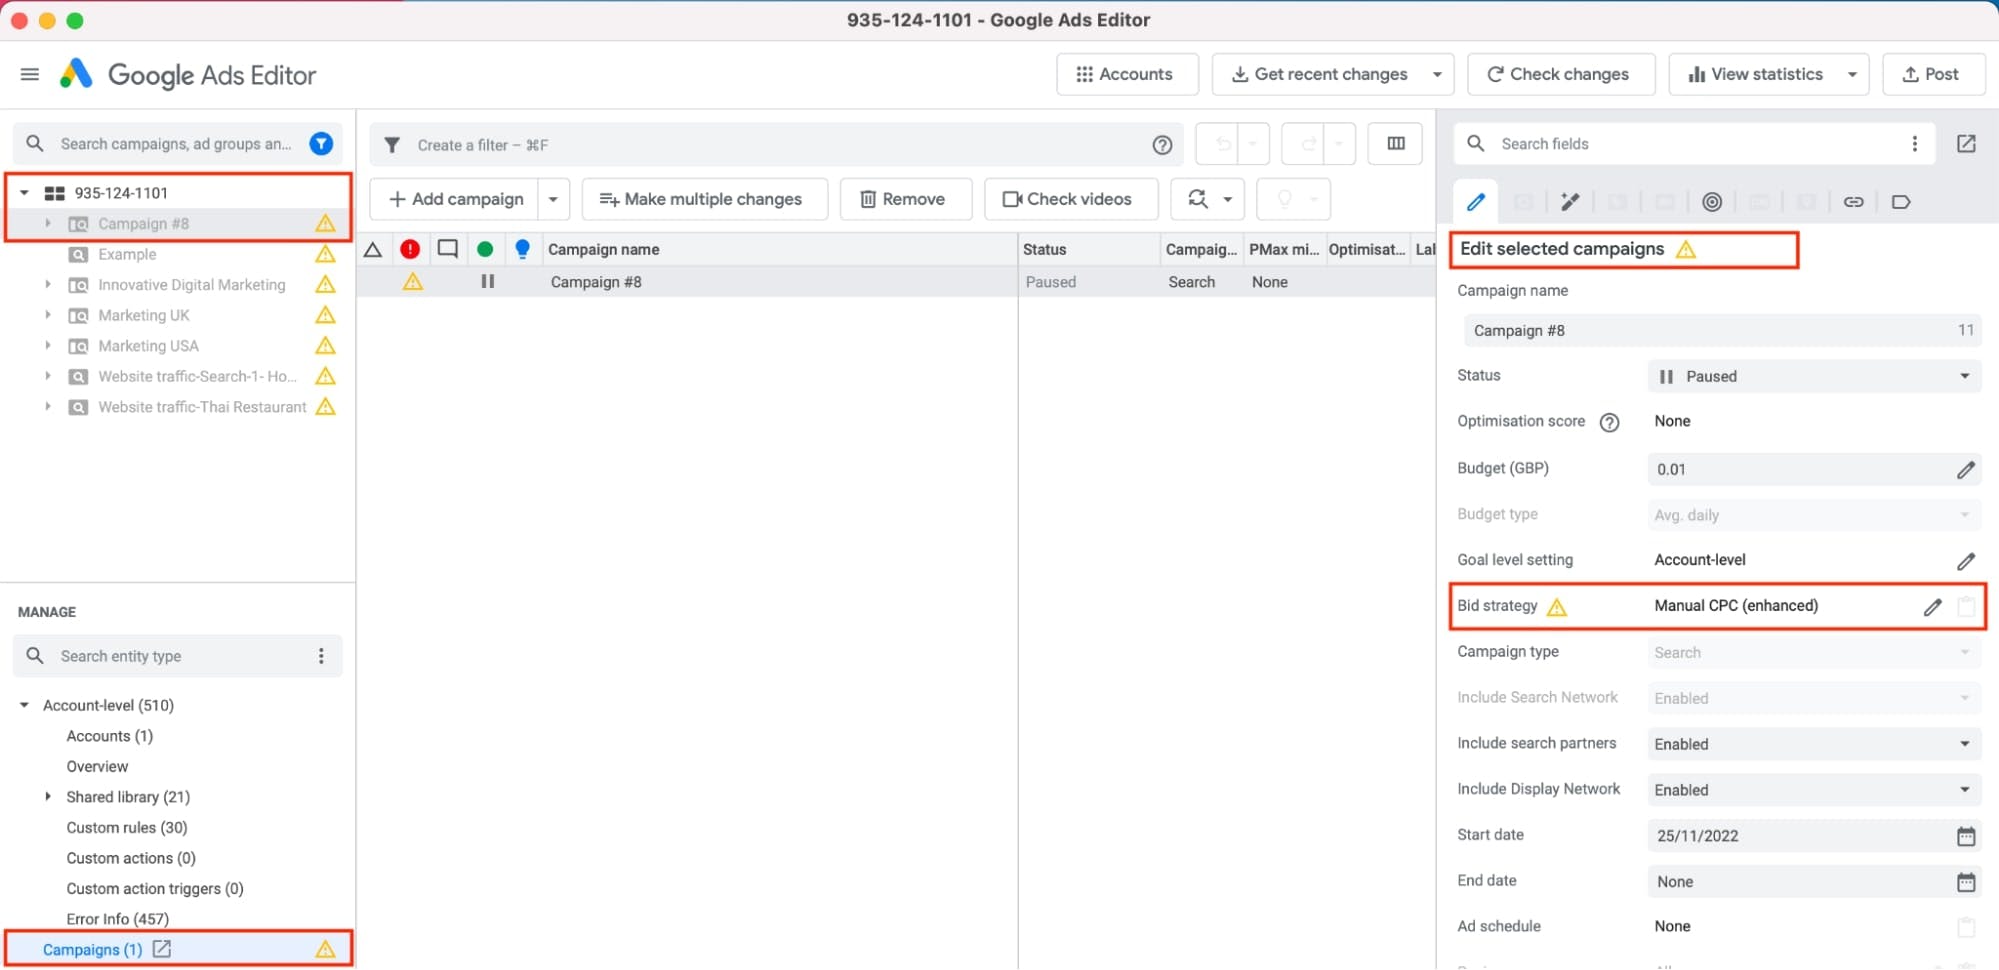Select the label tag icon in the edit panel
Screen dimensions: 1999x970
coord(1901,201)
